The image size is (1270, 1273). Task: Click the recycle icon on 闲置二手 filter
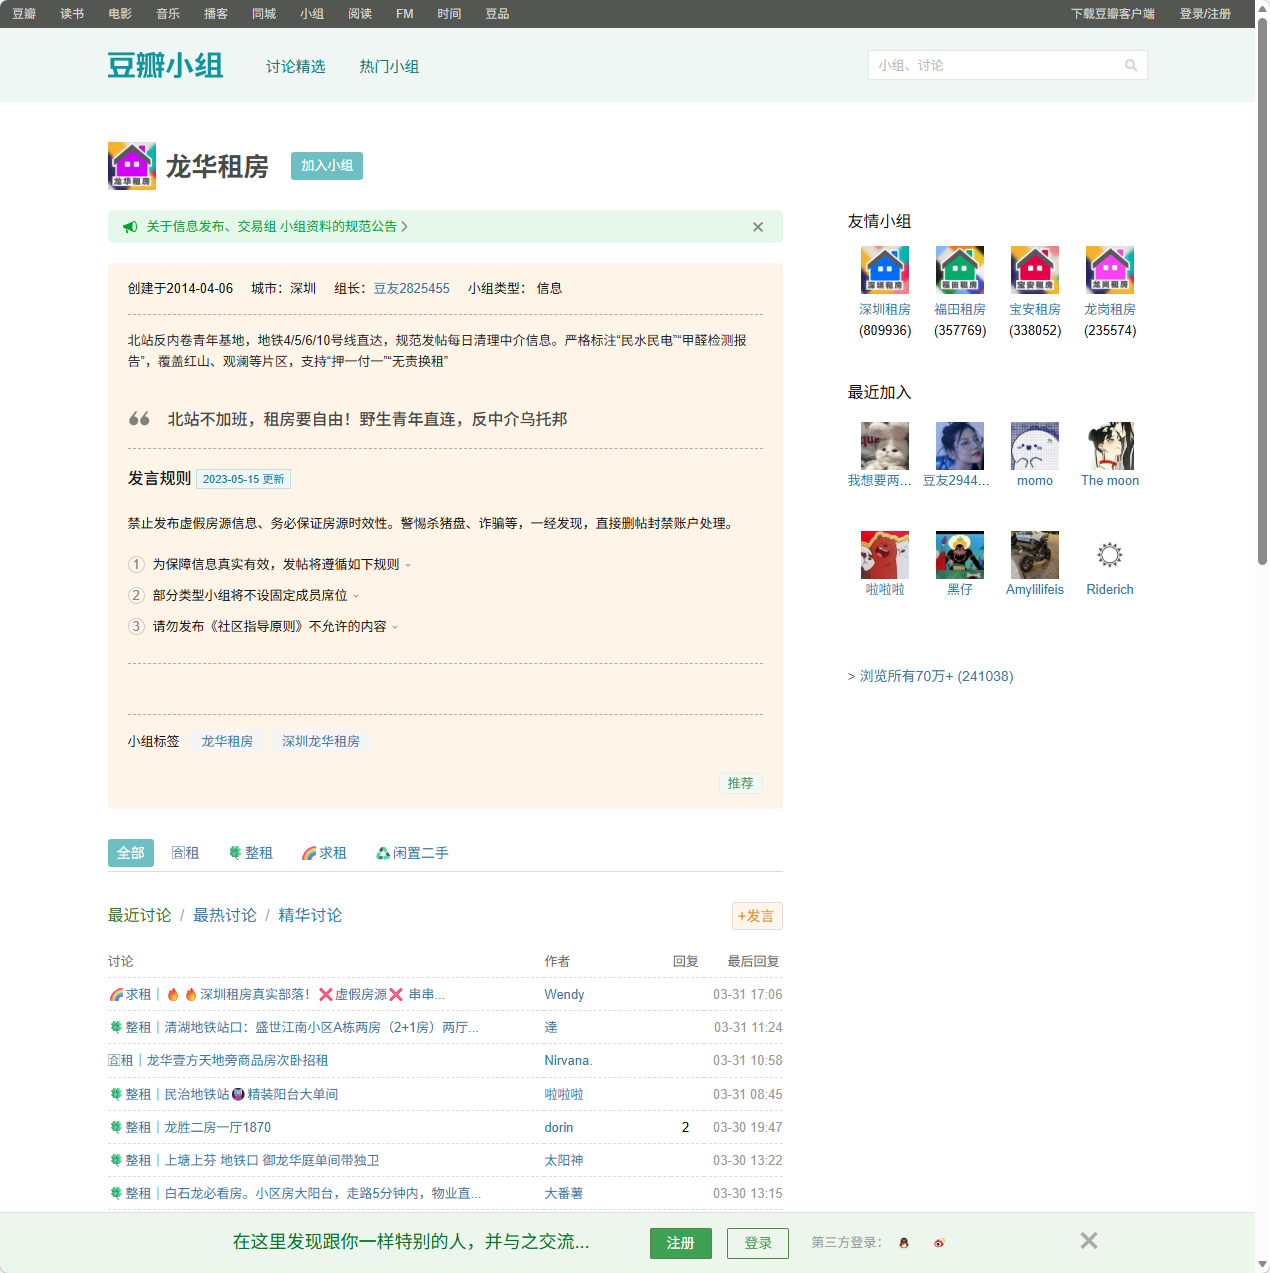point(383,853)
